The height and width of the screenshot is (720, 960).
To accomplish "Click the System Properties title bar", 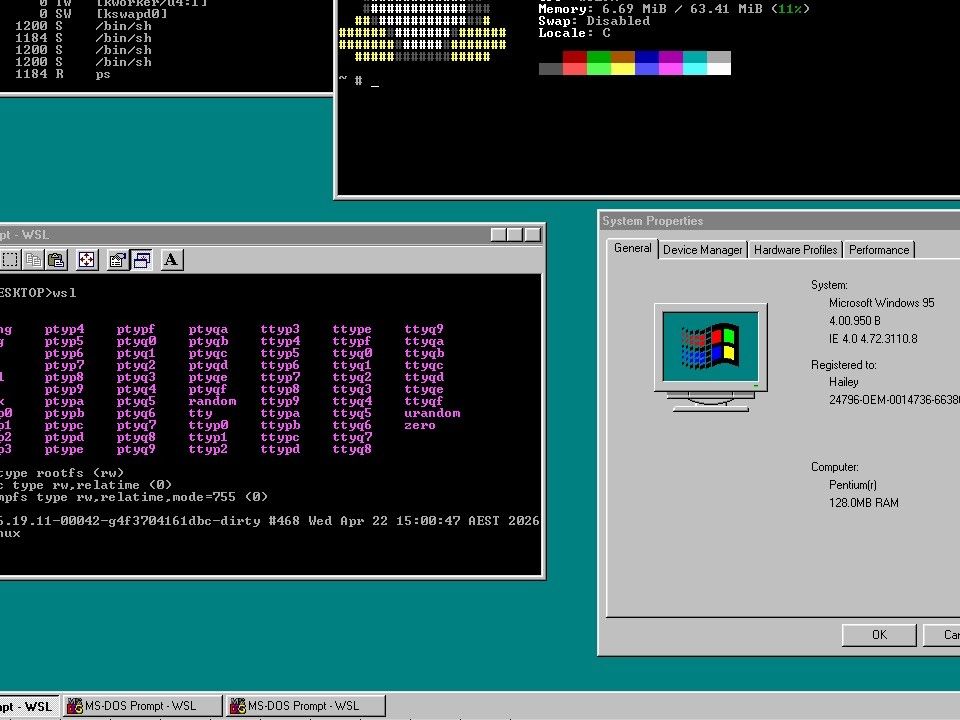I will [x=779, y=221].
